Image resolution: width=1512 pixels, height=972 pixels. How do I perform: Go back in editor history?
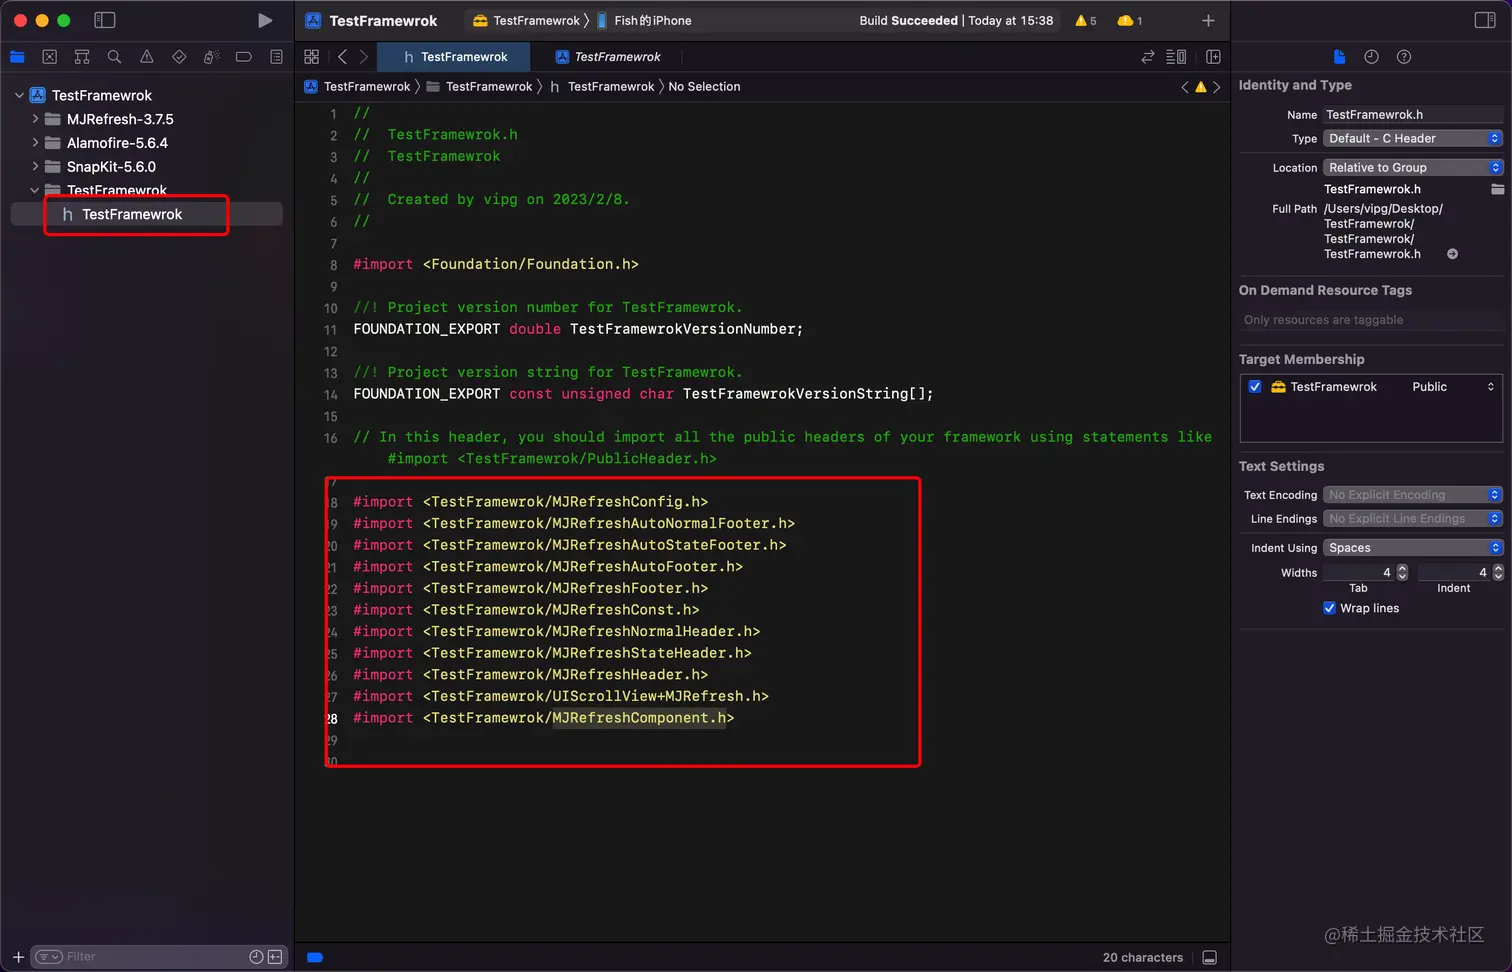coord(343,57)
